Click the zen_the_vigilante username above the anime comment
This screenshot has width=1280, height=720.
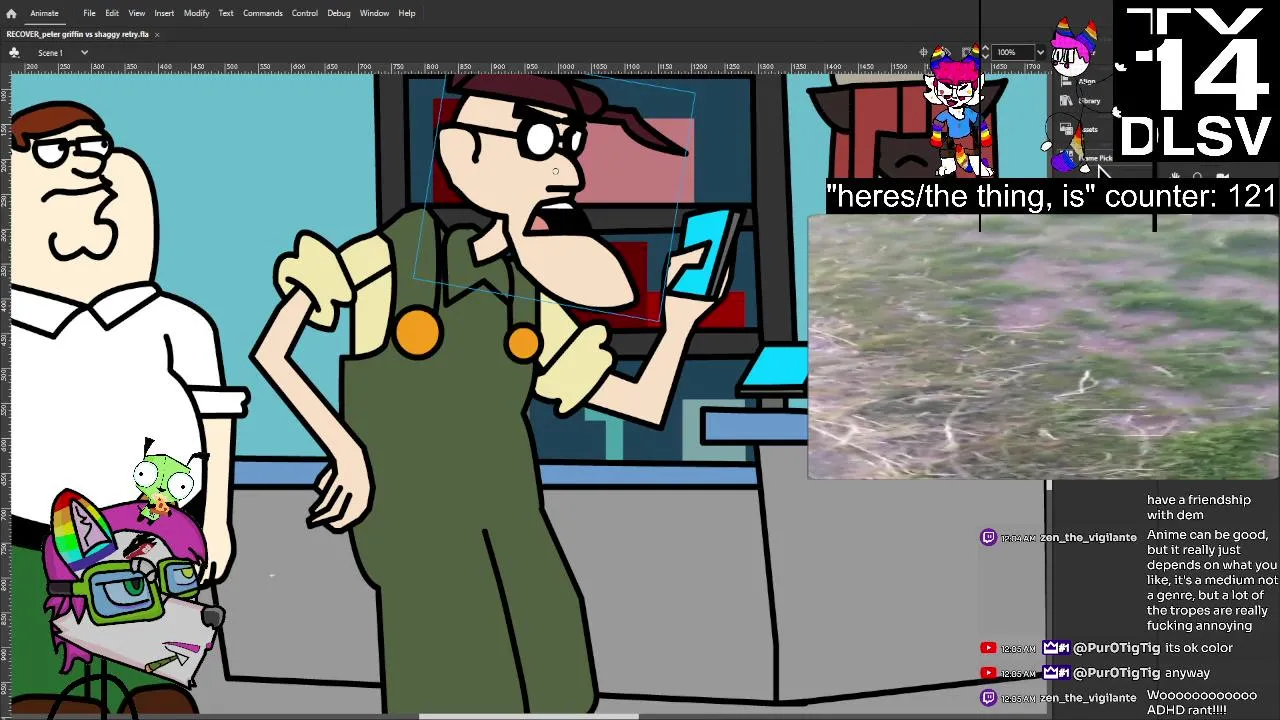(1088, 538)
